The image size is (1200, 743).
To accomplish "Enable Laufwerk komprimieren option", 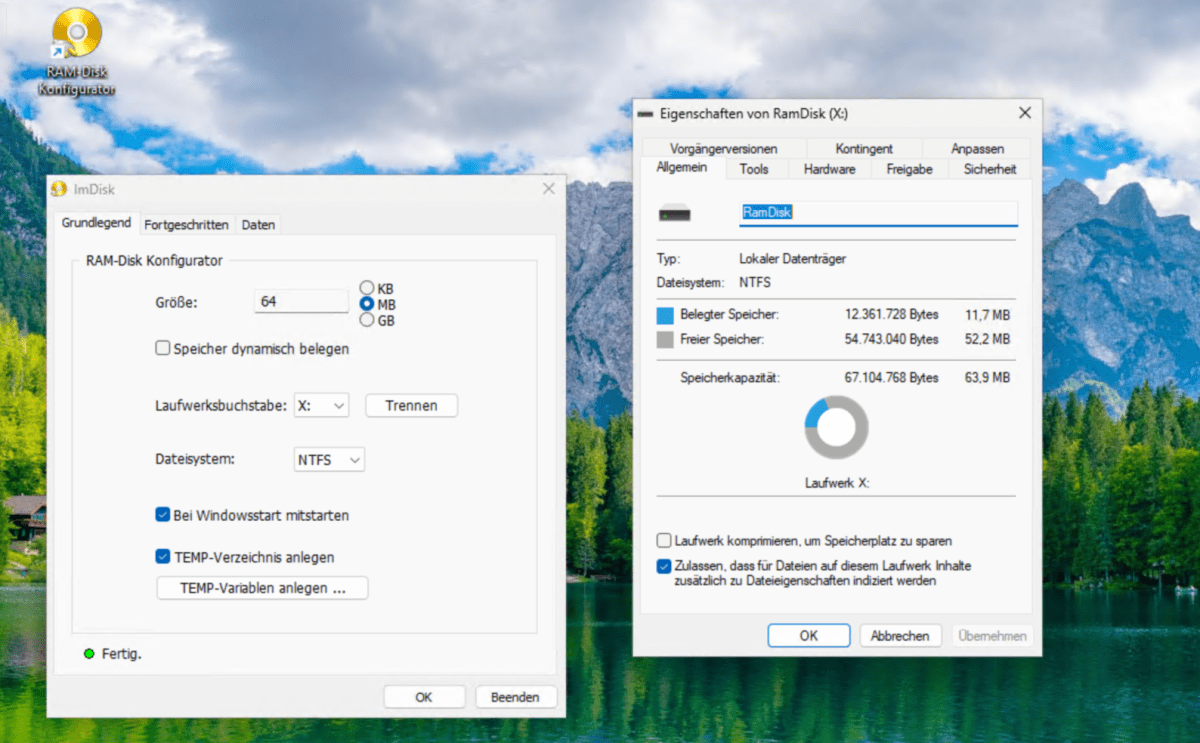I will [663, 540].
